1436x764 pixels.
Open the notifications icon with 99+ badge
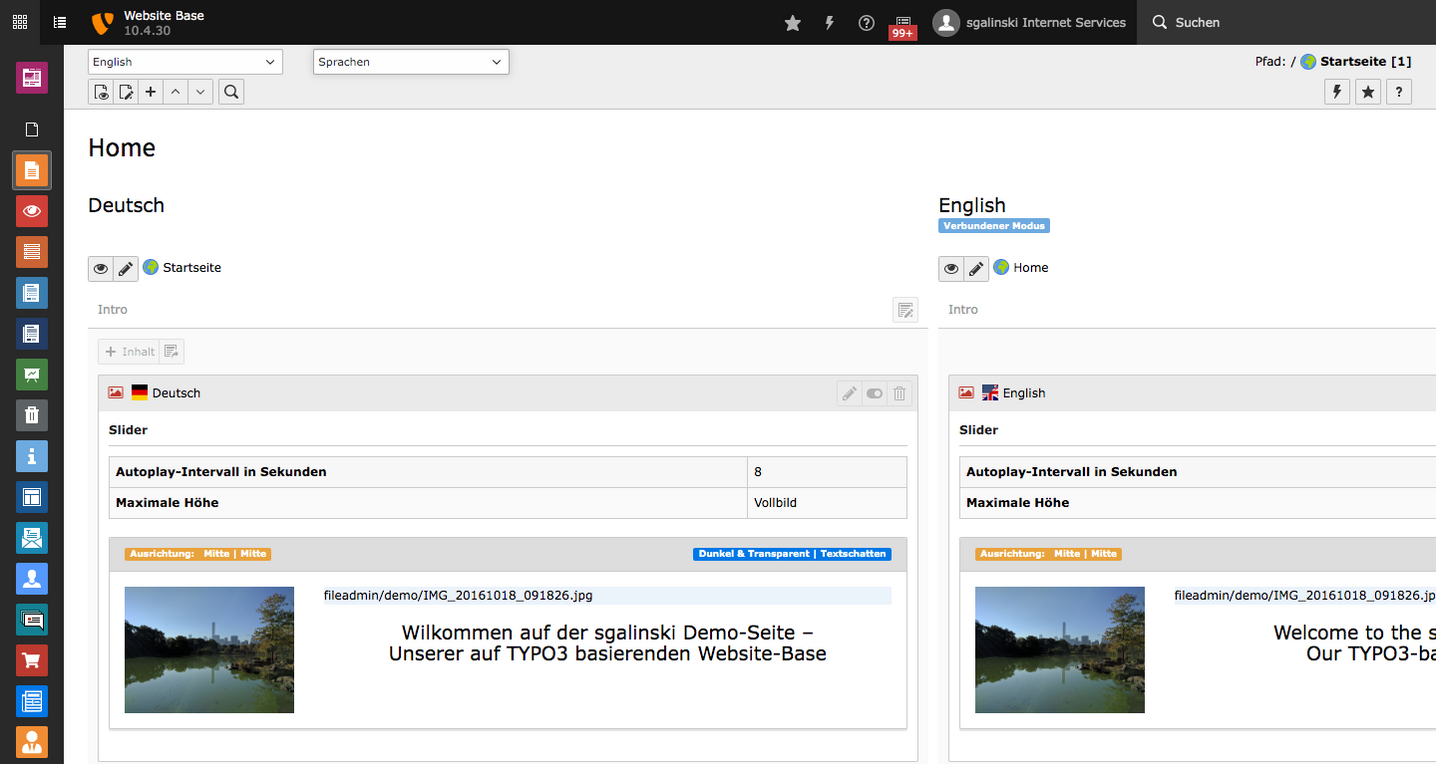[x=901, y=22]
